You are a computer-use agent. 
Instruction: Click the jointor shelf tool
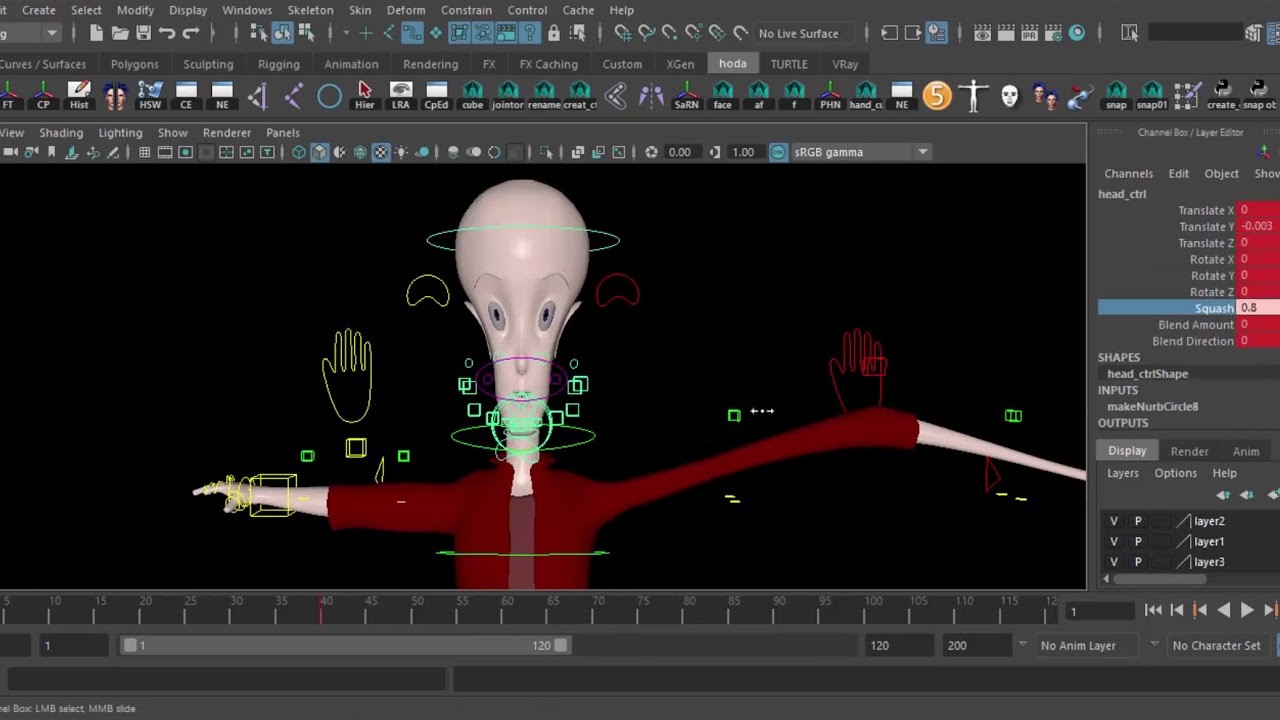coord(508,96)
